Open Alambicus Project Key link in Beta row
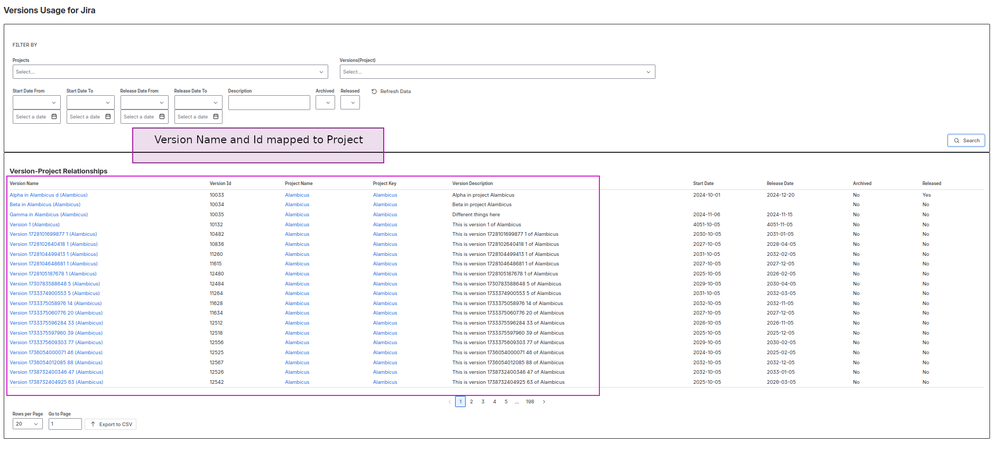This screenshot has width=999, height=451. pos(385,204)
